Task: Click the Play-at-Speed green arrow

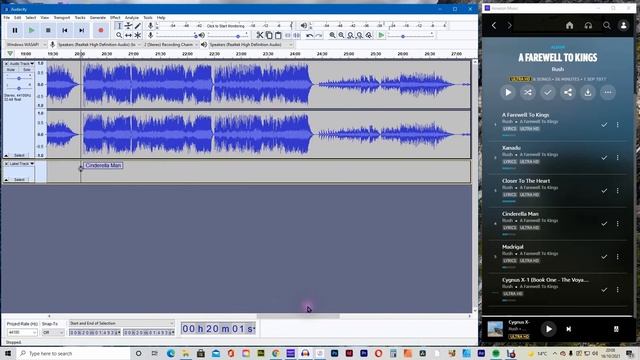Action: tap(381, 35)
